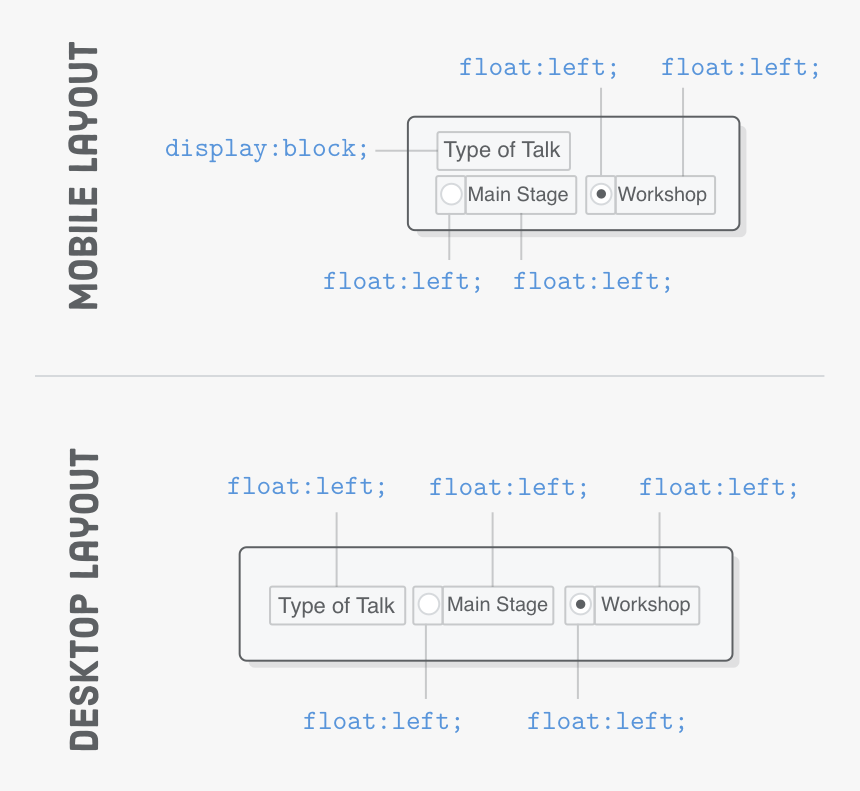Select Main Stage radio in mobile layout
This screenshot has width=860, height=791.
point(451,194)
